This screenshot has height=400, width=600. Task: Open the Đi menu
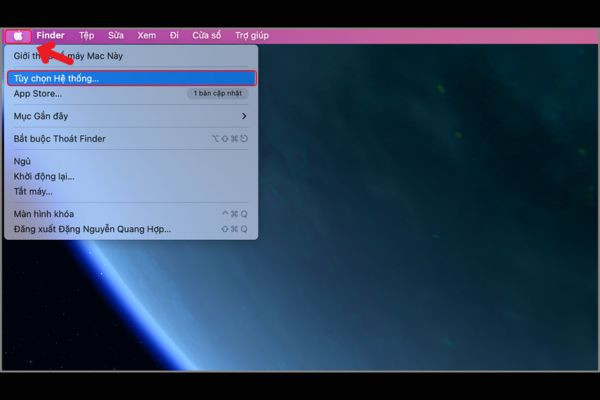click(x=174, y=36)
